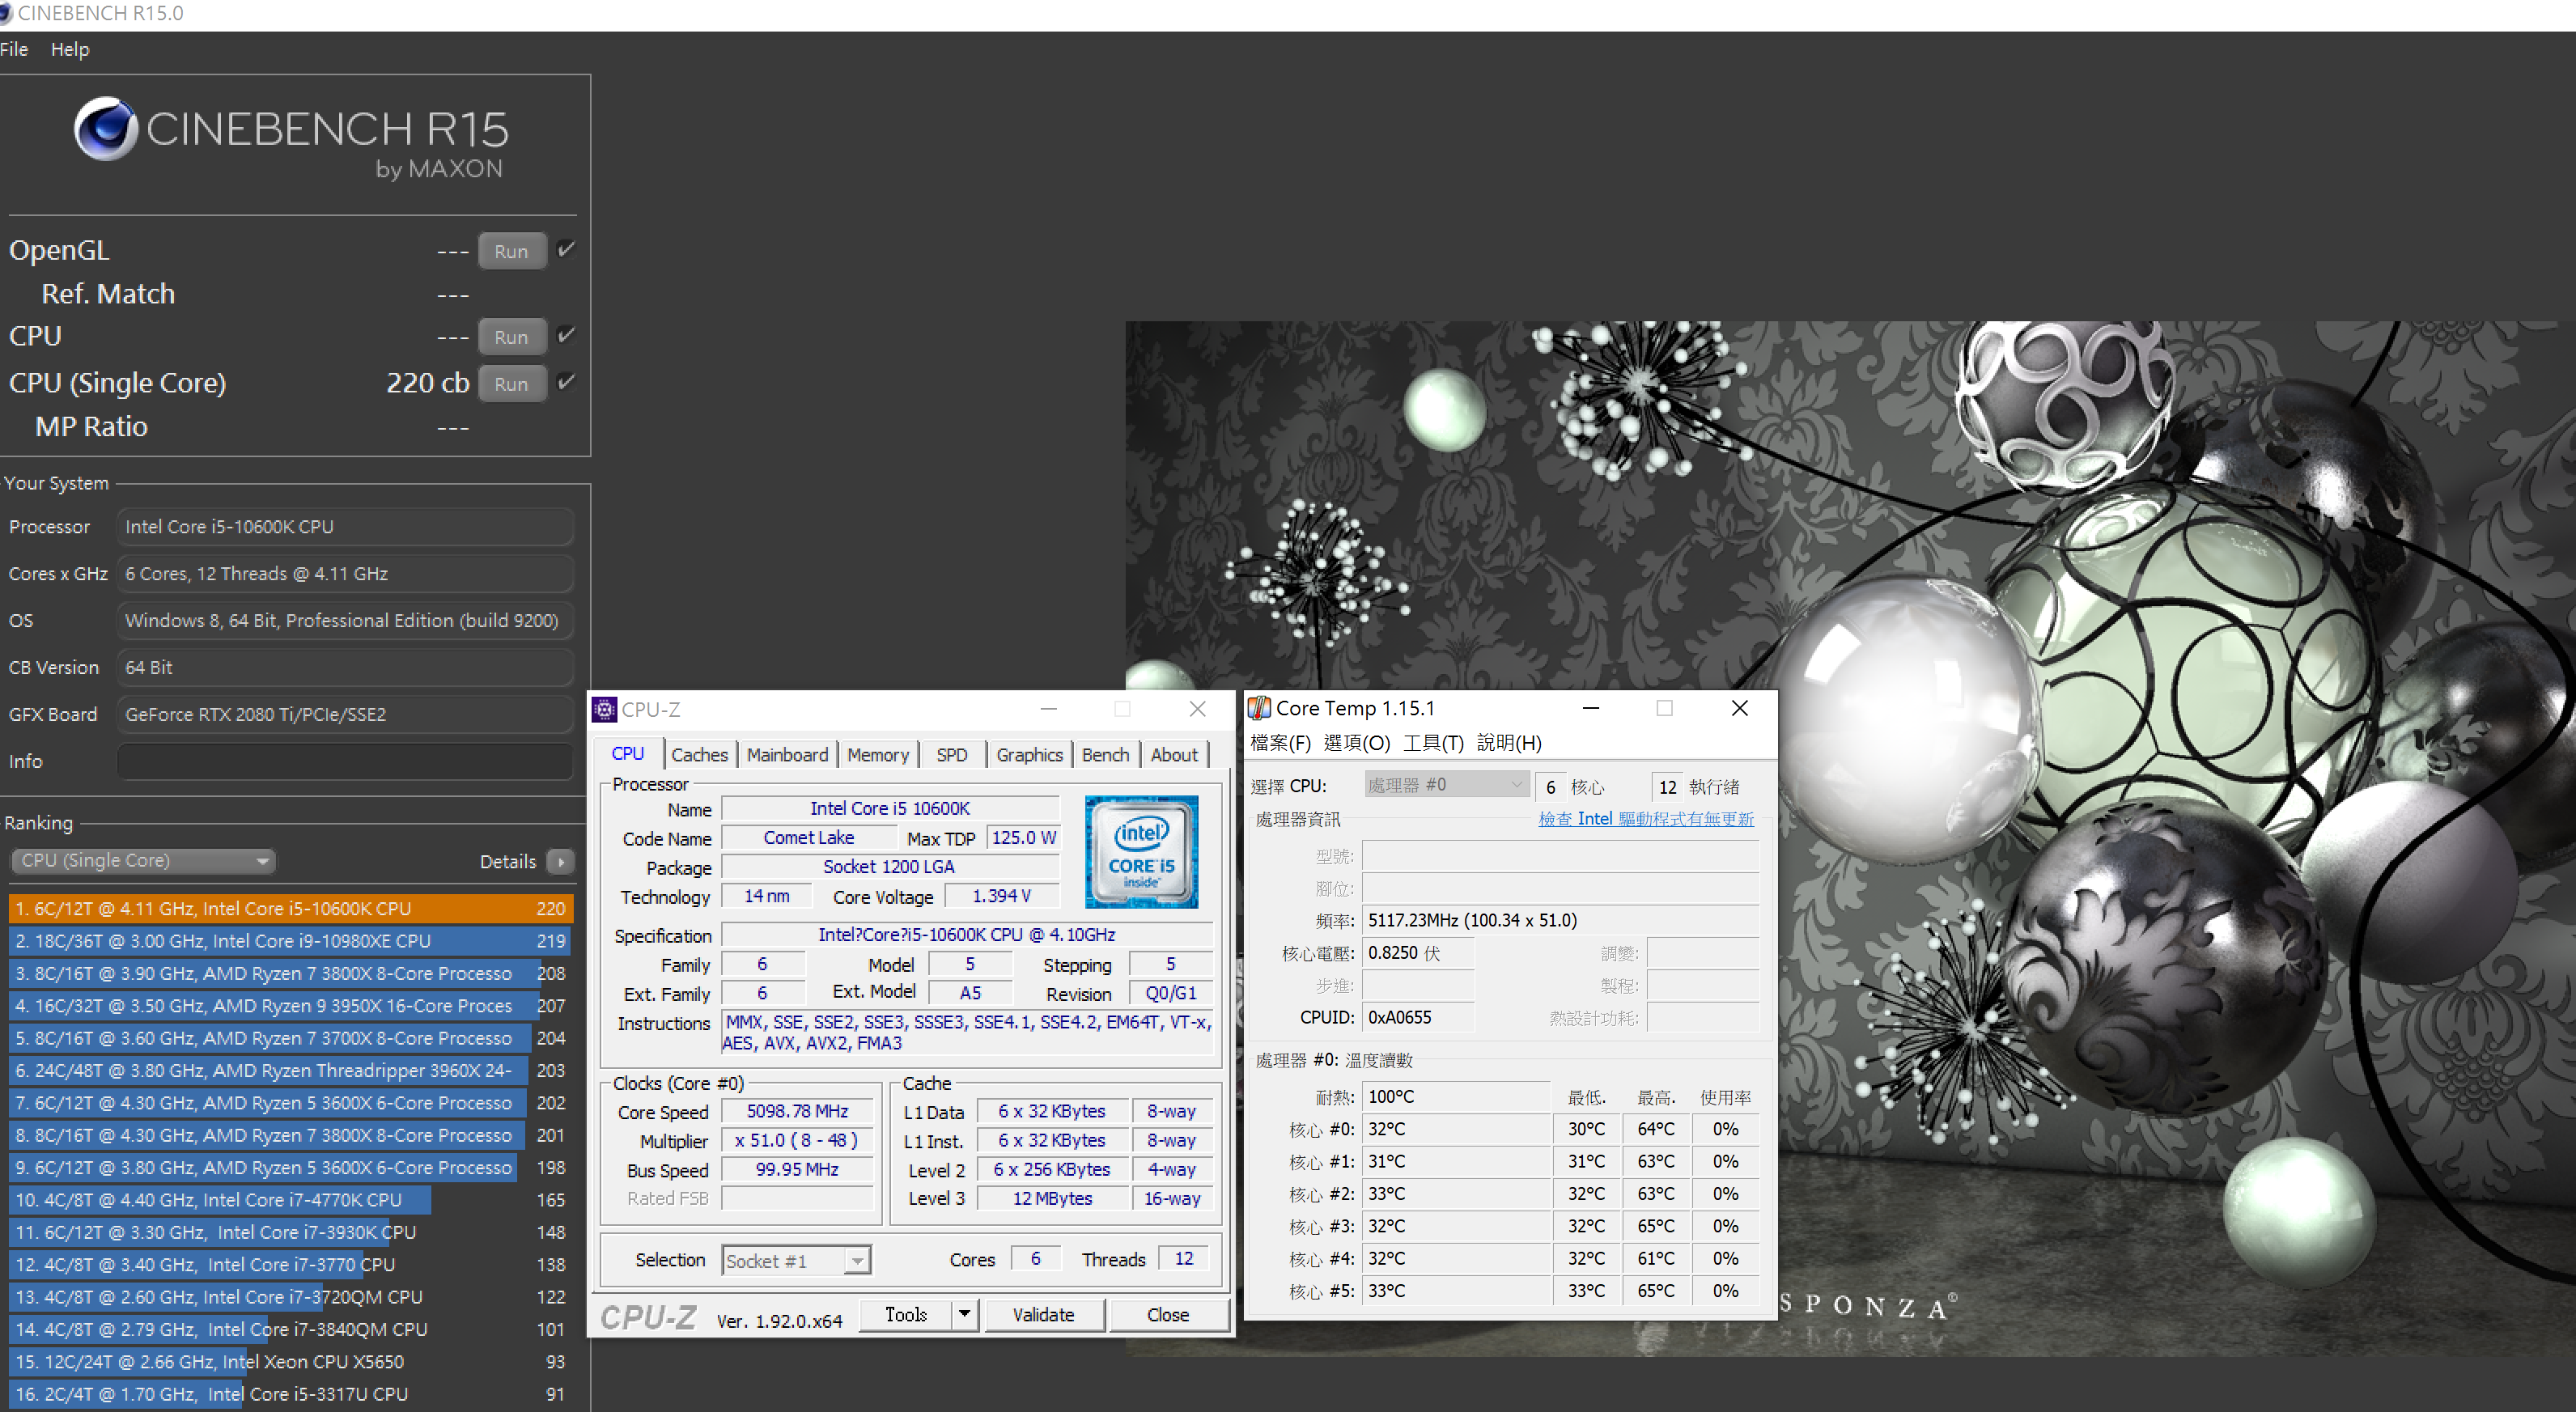The height and width of the screenshot is (1412, 2576).
Task: Open Core Temp 選項(O) menu
Action: 1357,743
